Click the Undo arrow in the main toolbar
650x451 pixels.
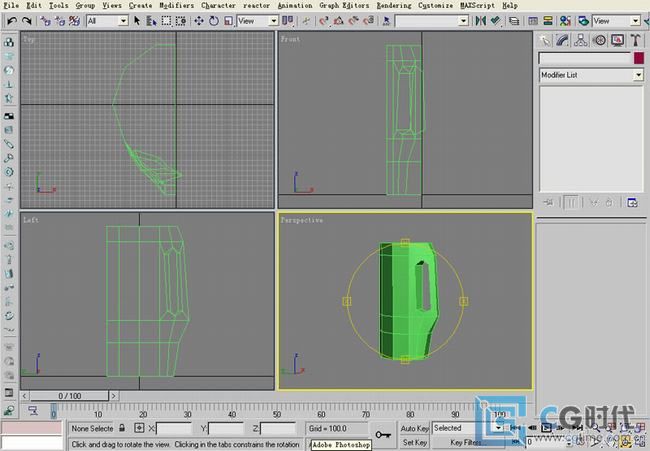click(x=12, y=20)
